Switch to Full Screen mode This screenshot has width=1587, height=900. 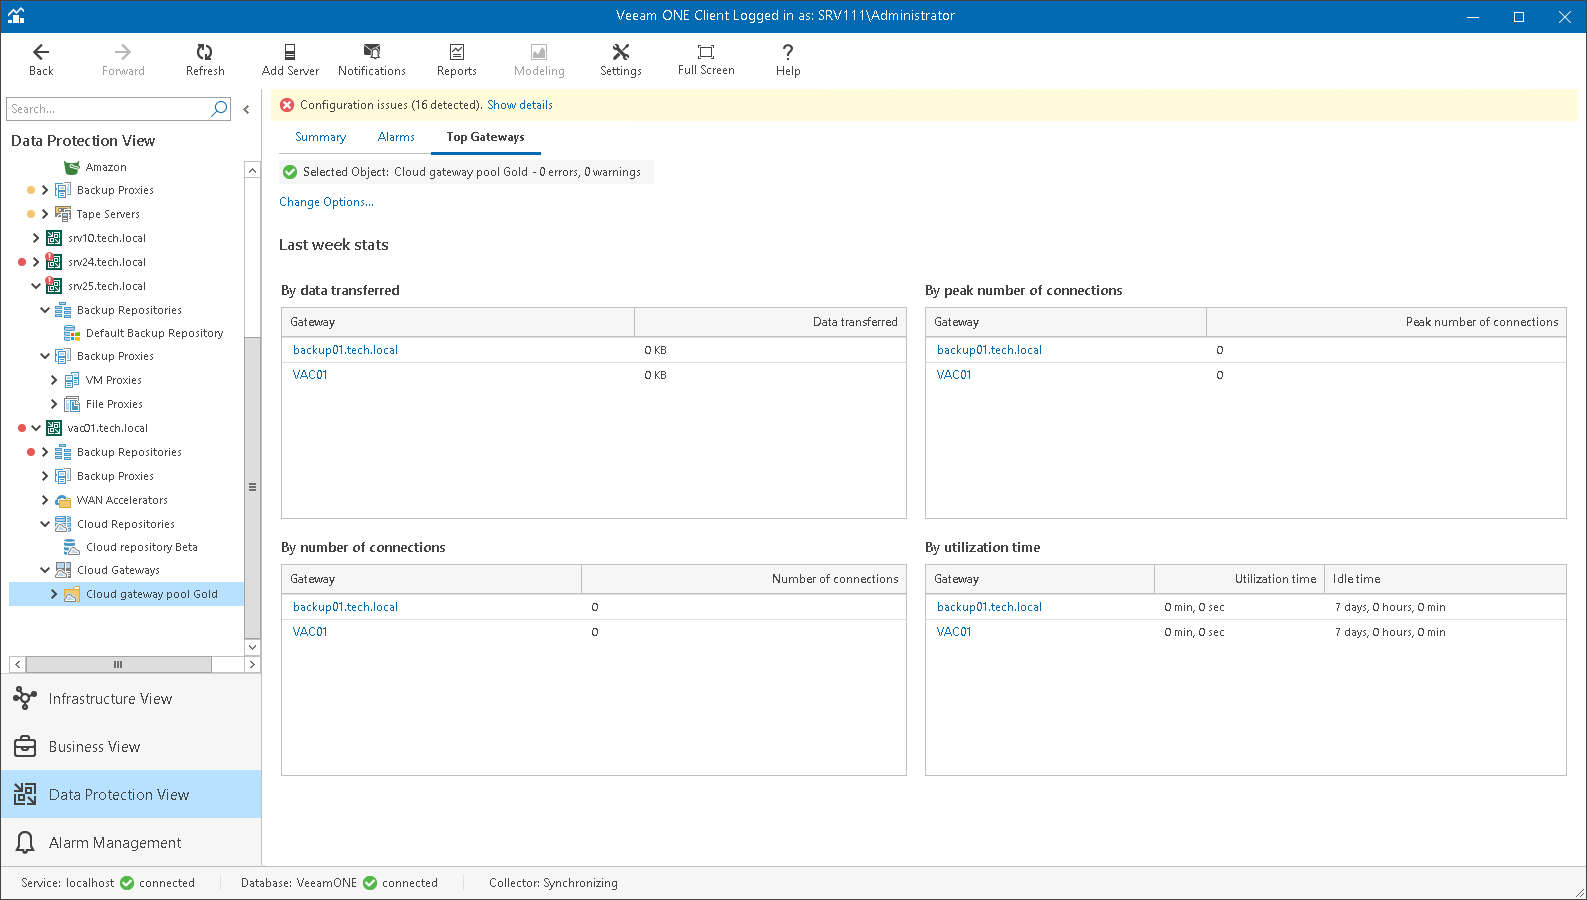pyautogui.click(x=706, y=60)
